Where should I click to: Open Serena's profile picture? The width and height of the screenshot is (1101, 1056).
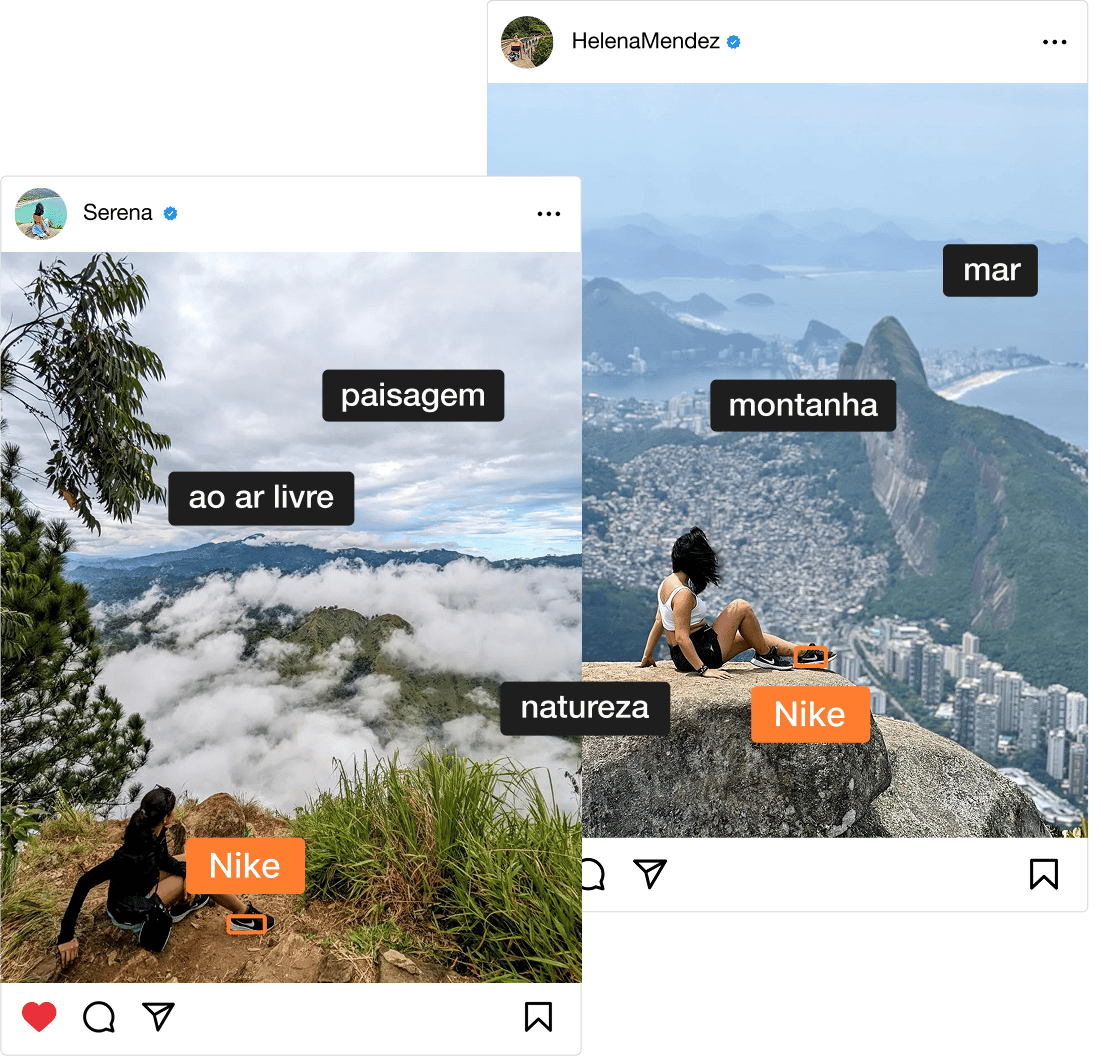tap(41, 213)
